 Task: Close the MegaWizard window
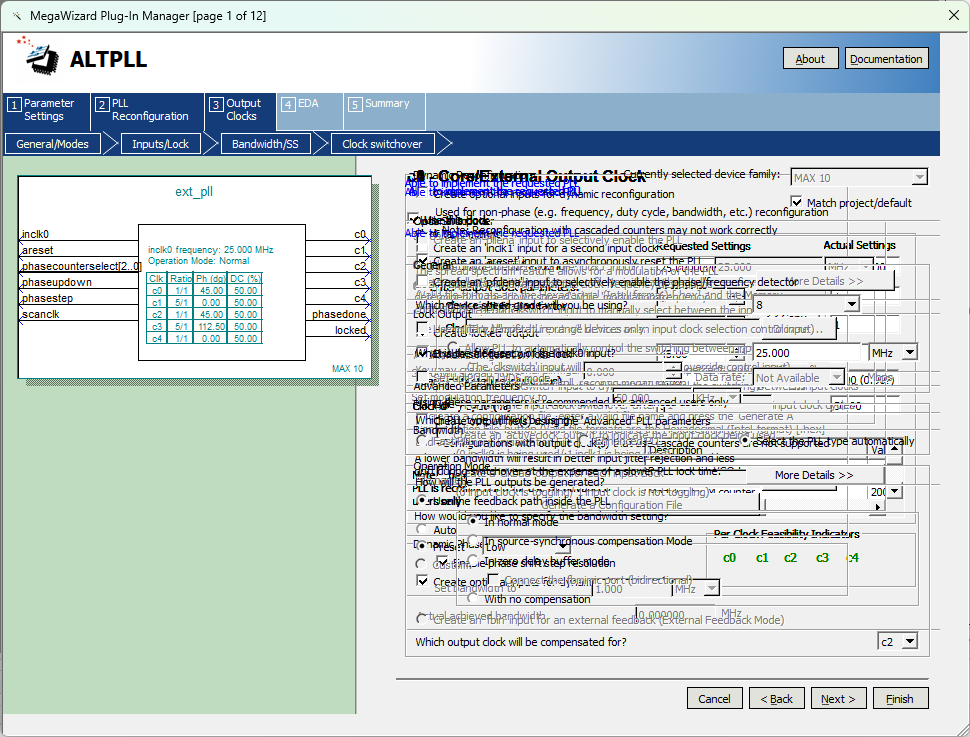pyautogui.click(x=953, y=15)
